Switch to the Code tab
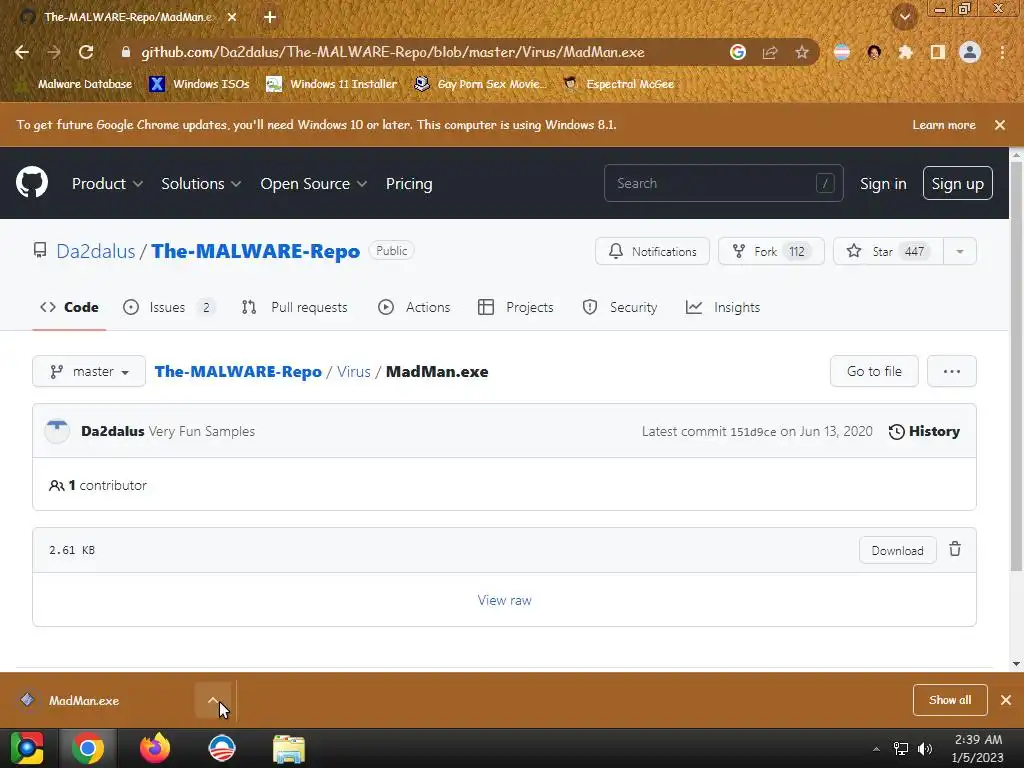This screenshot has height=768, width=1024. click(69, 307)
